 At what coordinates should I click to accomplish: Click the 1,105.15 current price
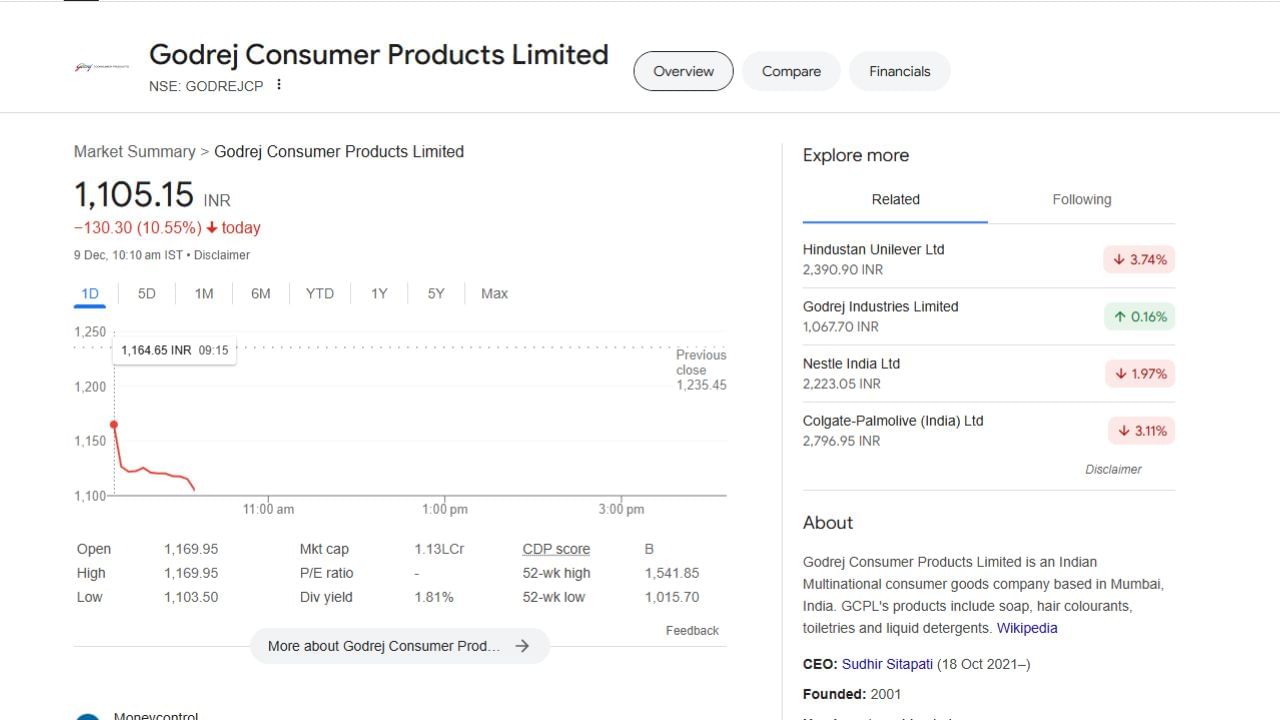point(134,195)
